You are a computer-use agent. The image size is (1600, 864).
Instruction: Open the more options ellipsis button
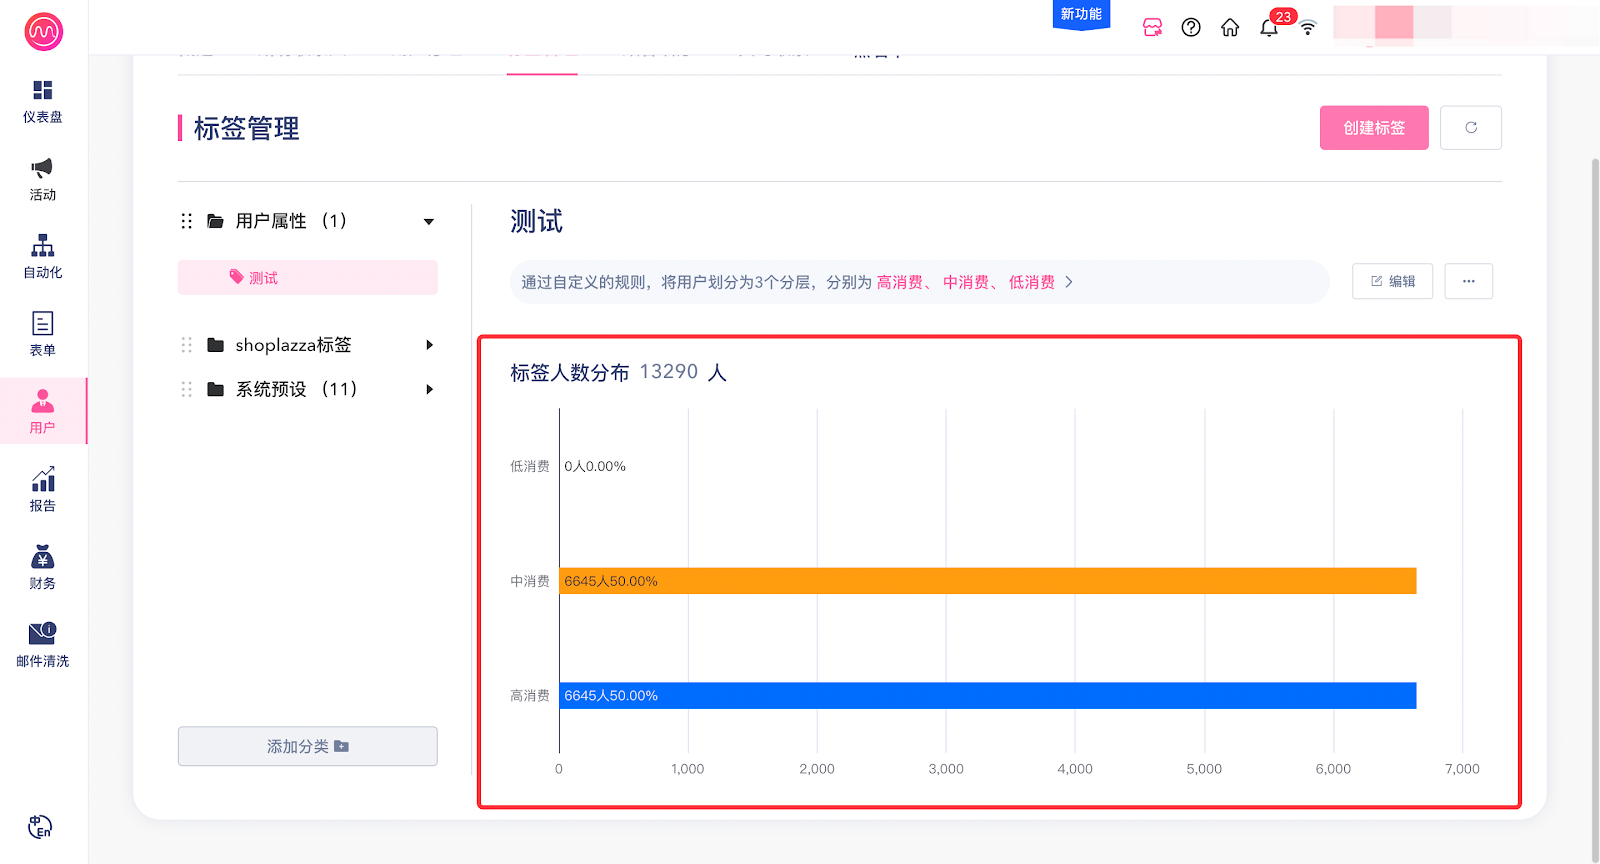point(1468,282)
